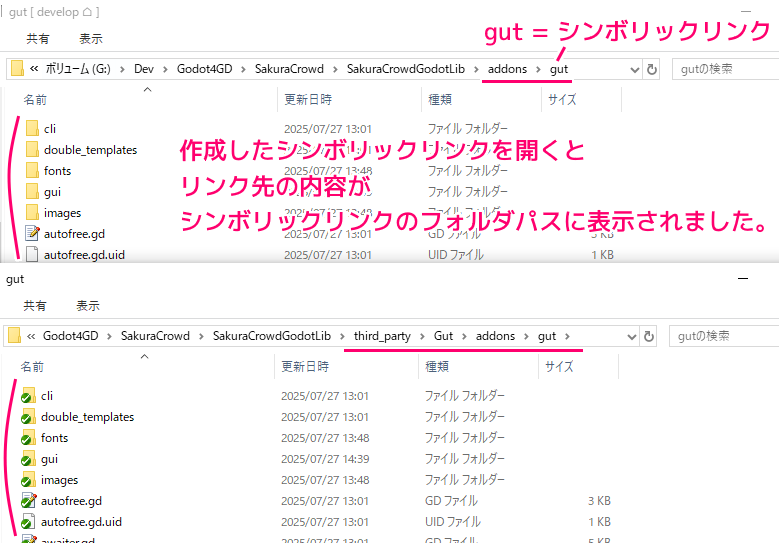Select gui folder icon in bottom window

coord(28,459)
